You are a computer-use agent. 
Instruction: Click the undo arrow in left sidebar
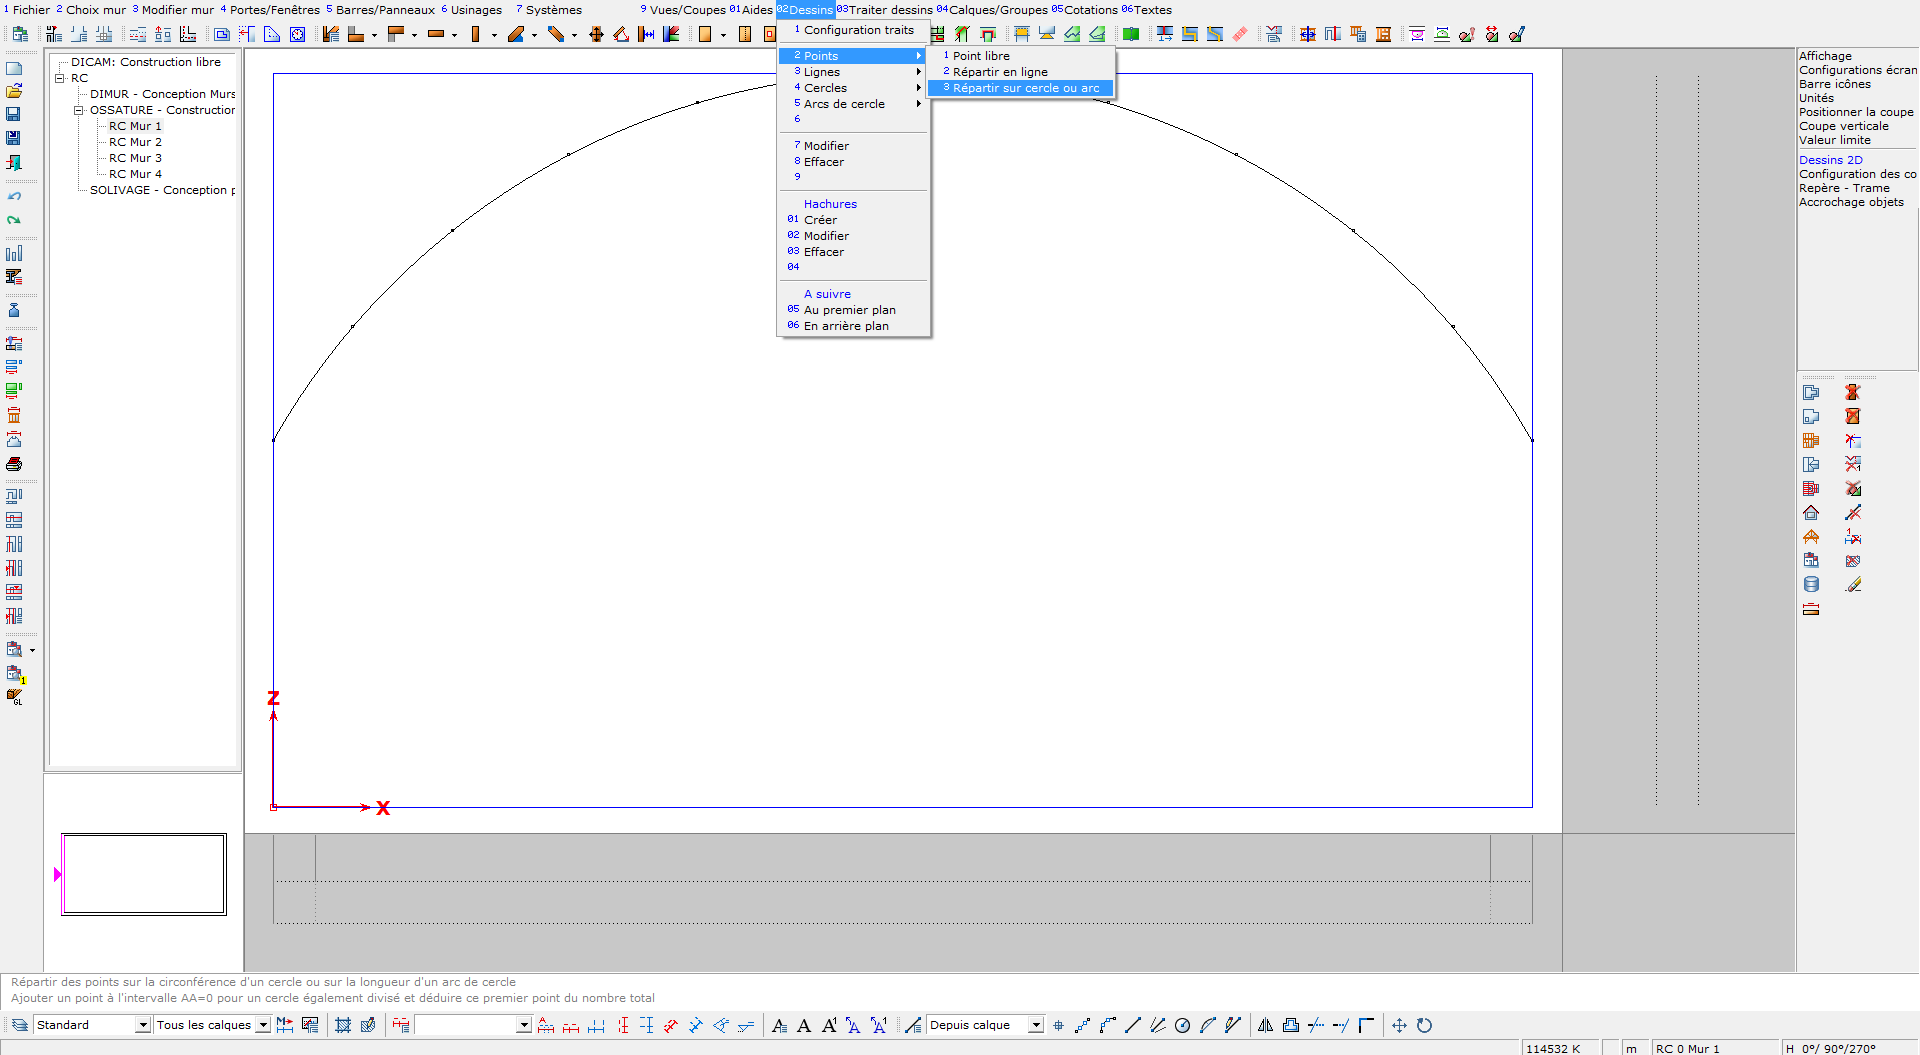point(14,196)
